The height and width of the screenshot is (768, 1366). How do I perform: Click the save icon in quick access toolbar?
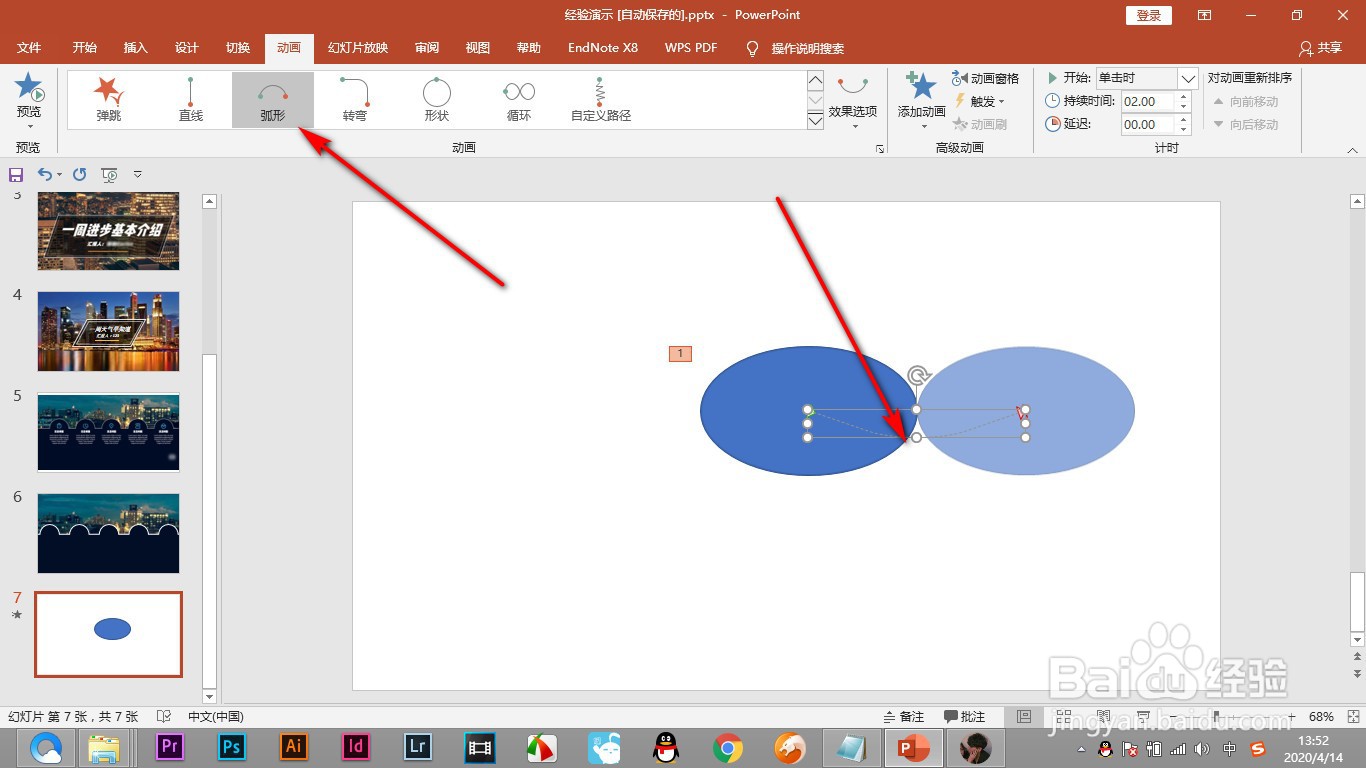pos(16,174)
